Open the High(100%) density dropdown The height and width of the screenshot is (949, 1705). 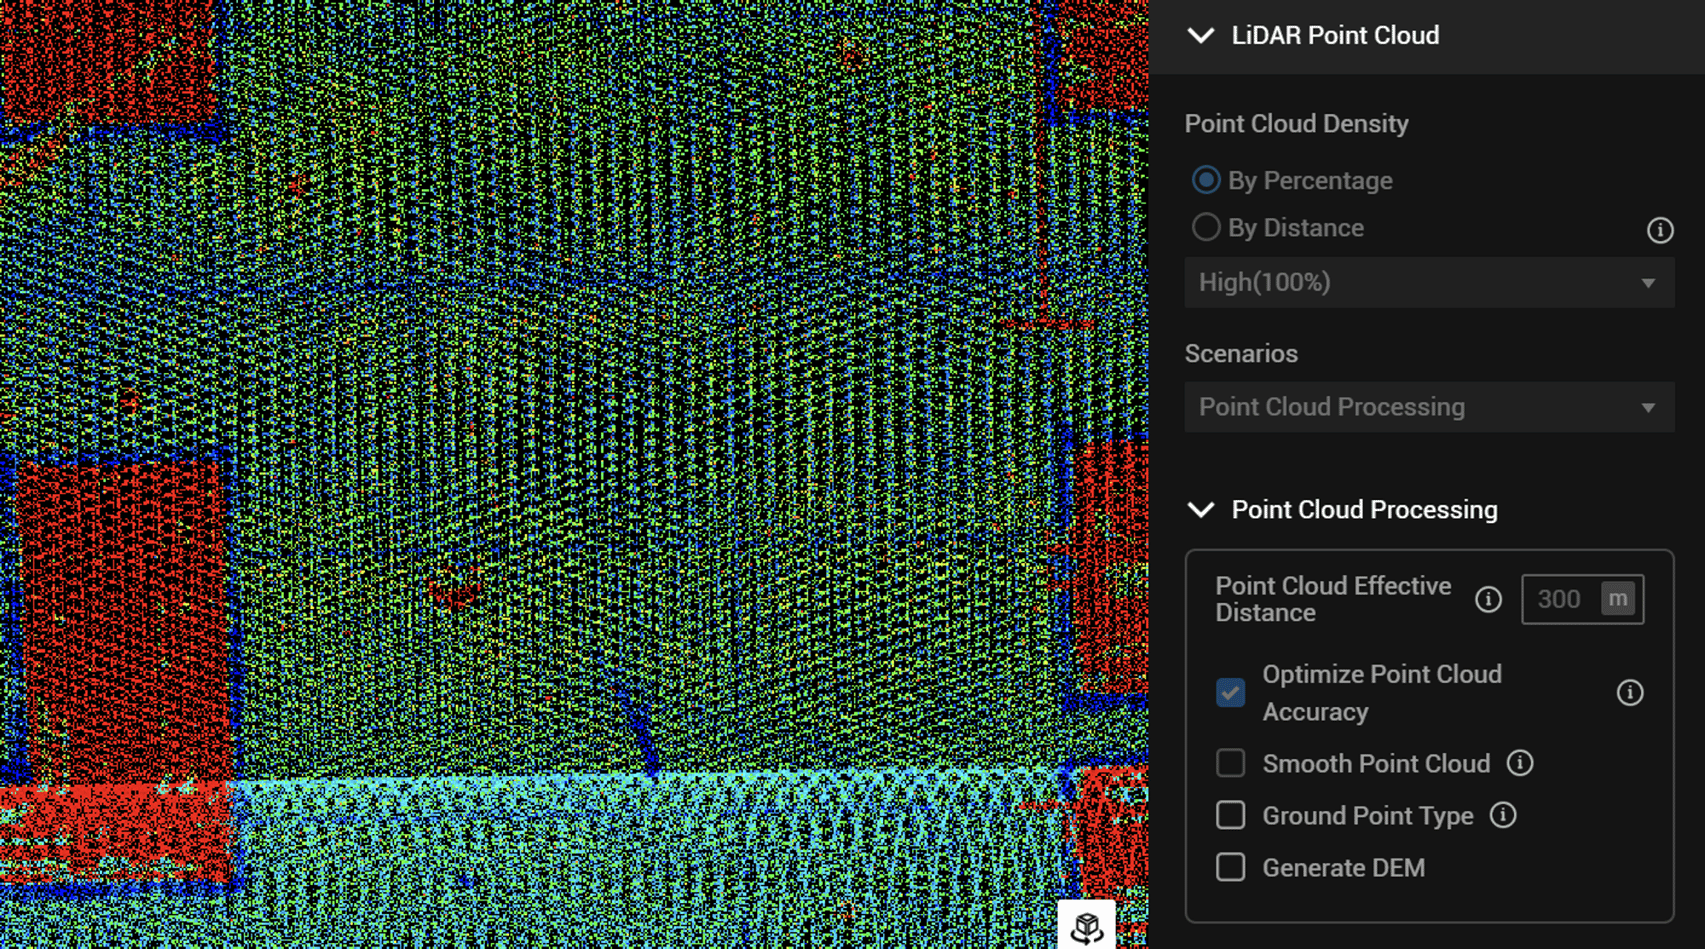click(1428, 283)
